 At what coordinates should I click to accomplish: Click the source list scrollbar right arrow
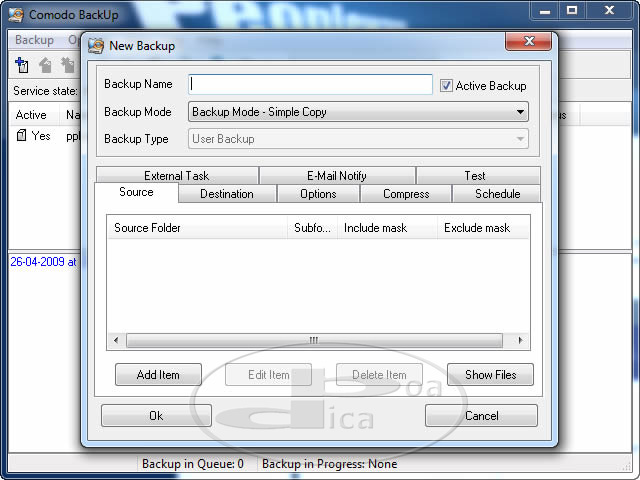(x=520, y=341)
